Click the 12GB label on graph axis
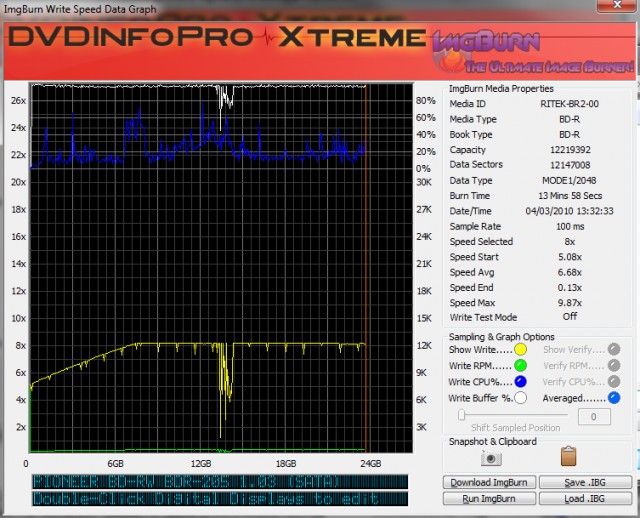The height and width of the screenshot is (518, 640). tap(201, 464)
